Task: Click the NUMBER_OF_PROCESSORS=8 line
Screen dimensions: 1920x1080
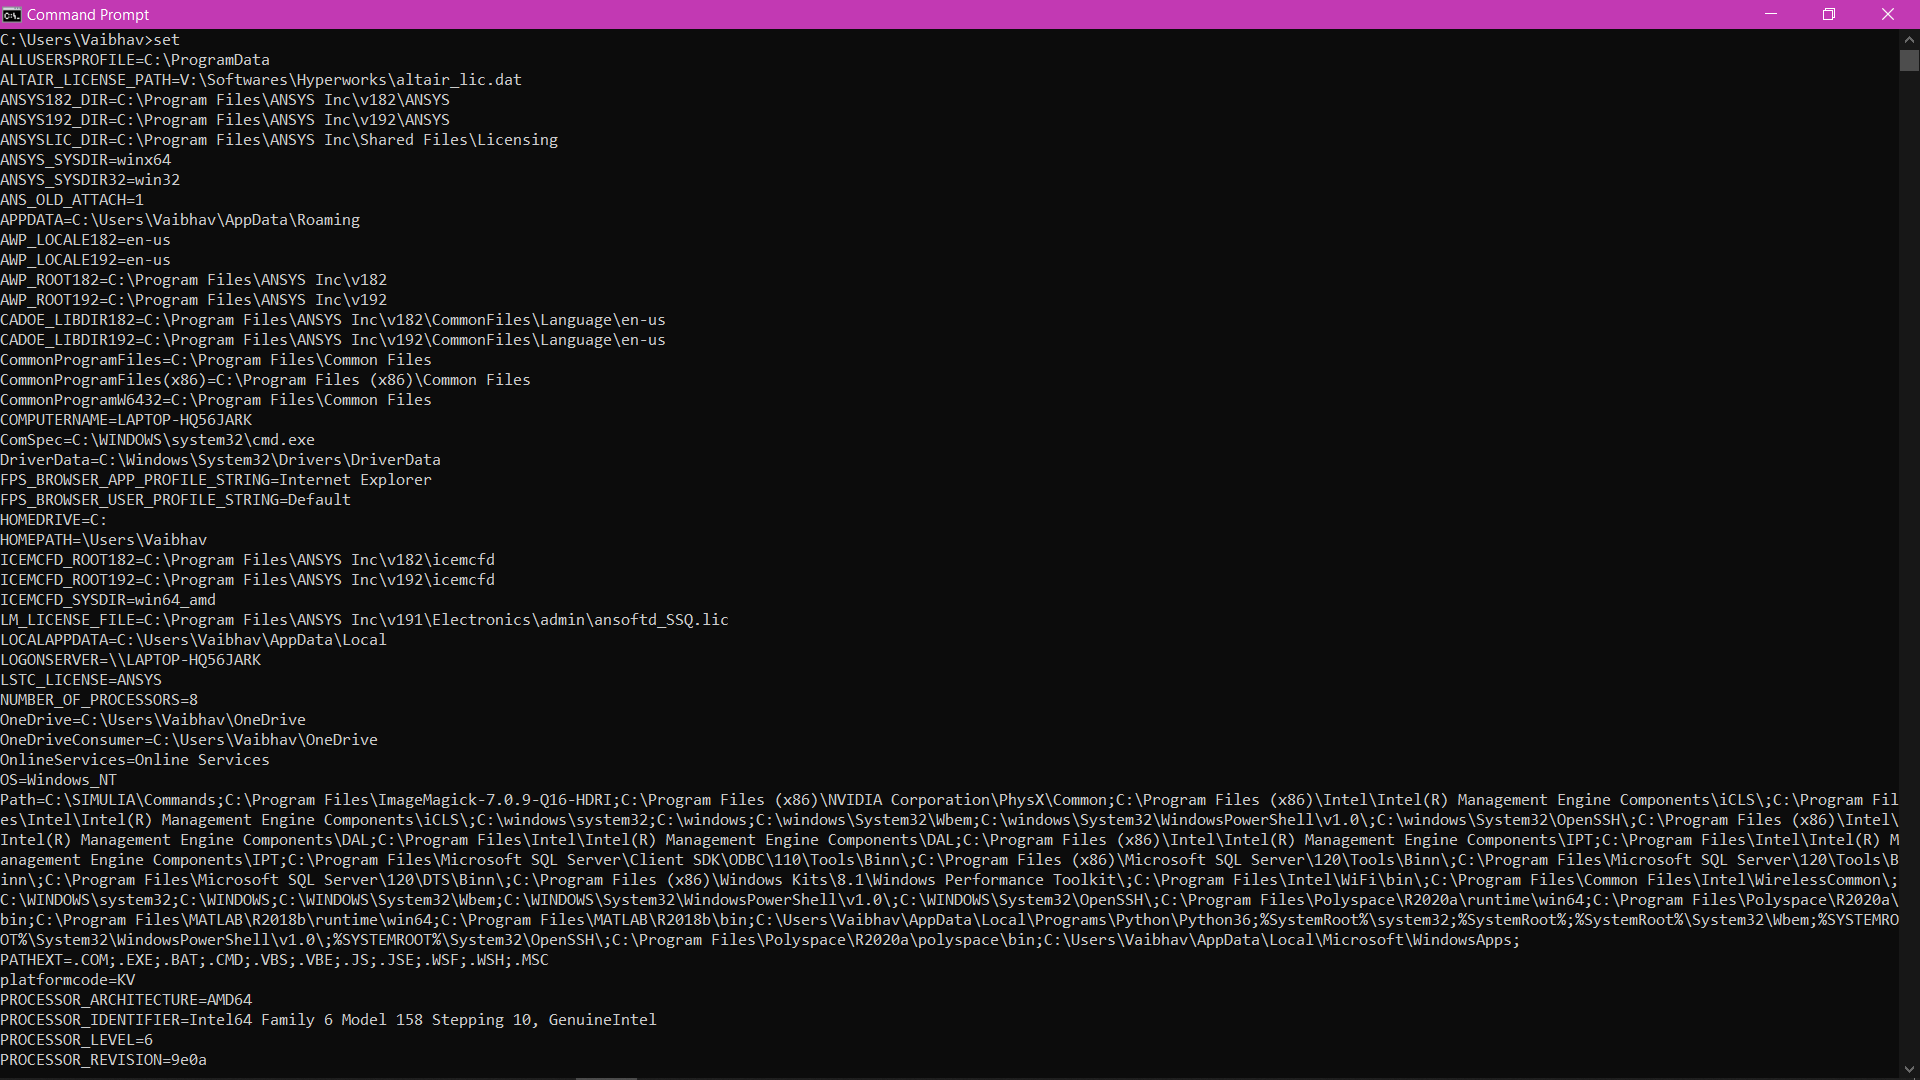Action: (x=99, y=700)
